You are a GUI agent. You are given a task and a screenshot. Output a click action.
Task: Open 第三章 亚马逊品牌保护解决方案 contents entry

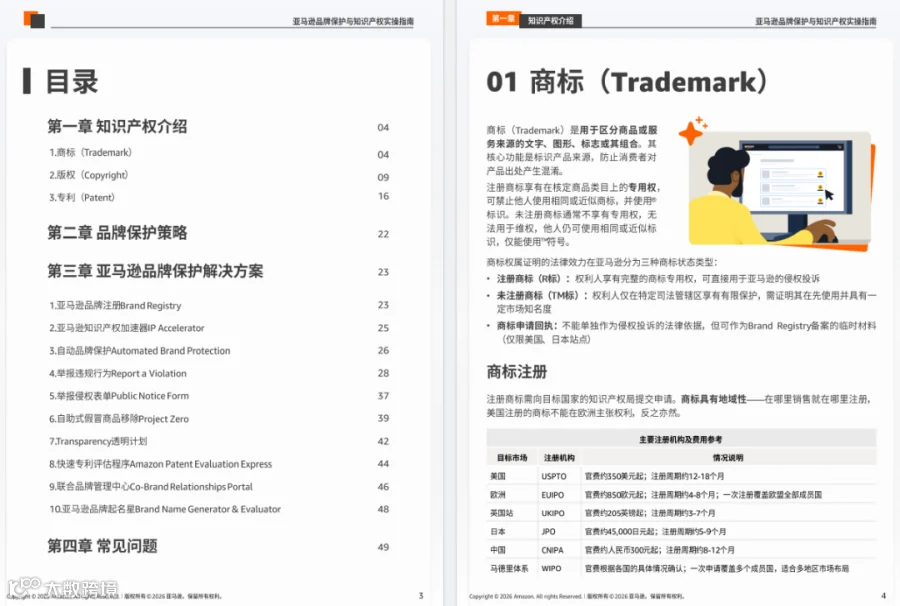click(155, 271)
